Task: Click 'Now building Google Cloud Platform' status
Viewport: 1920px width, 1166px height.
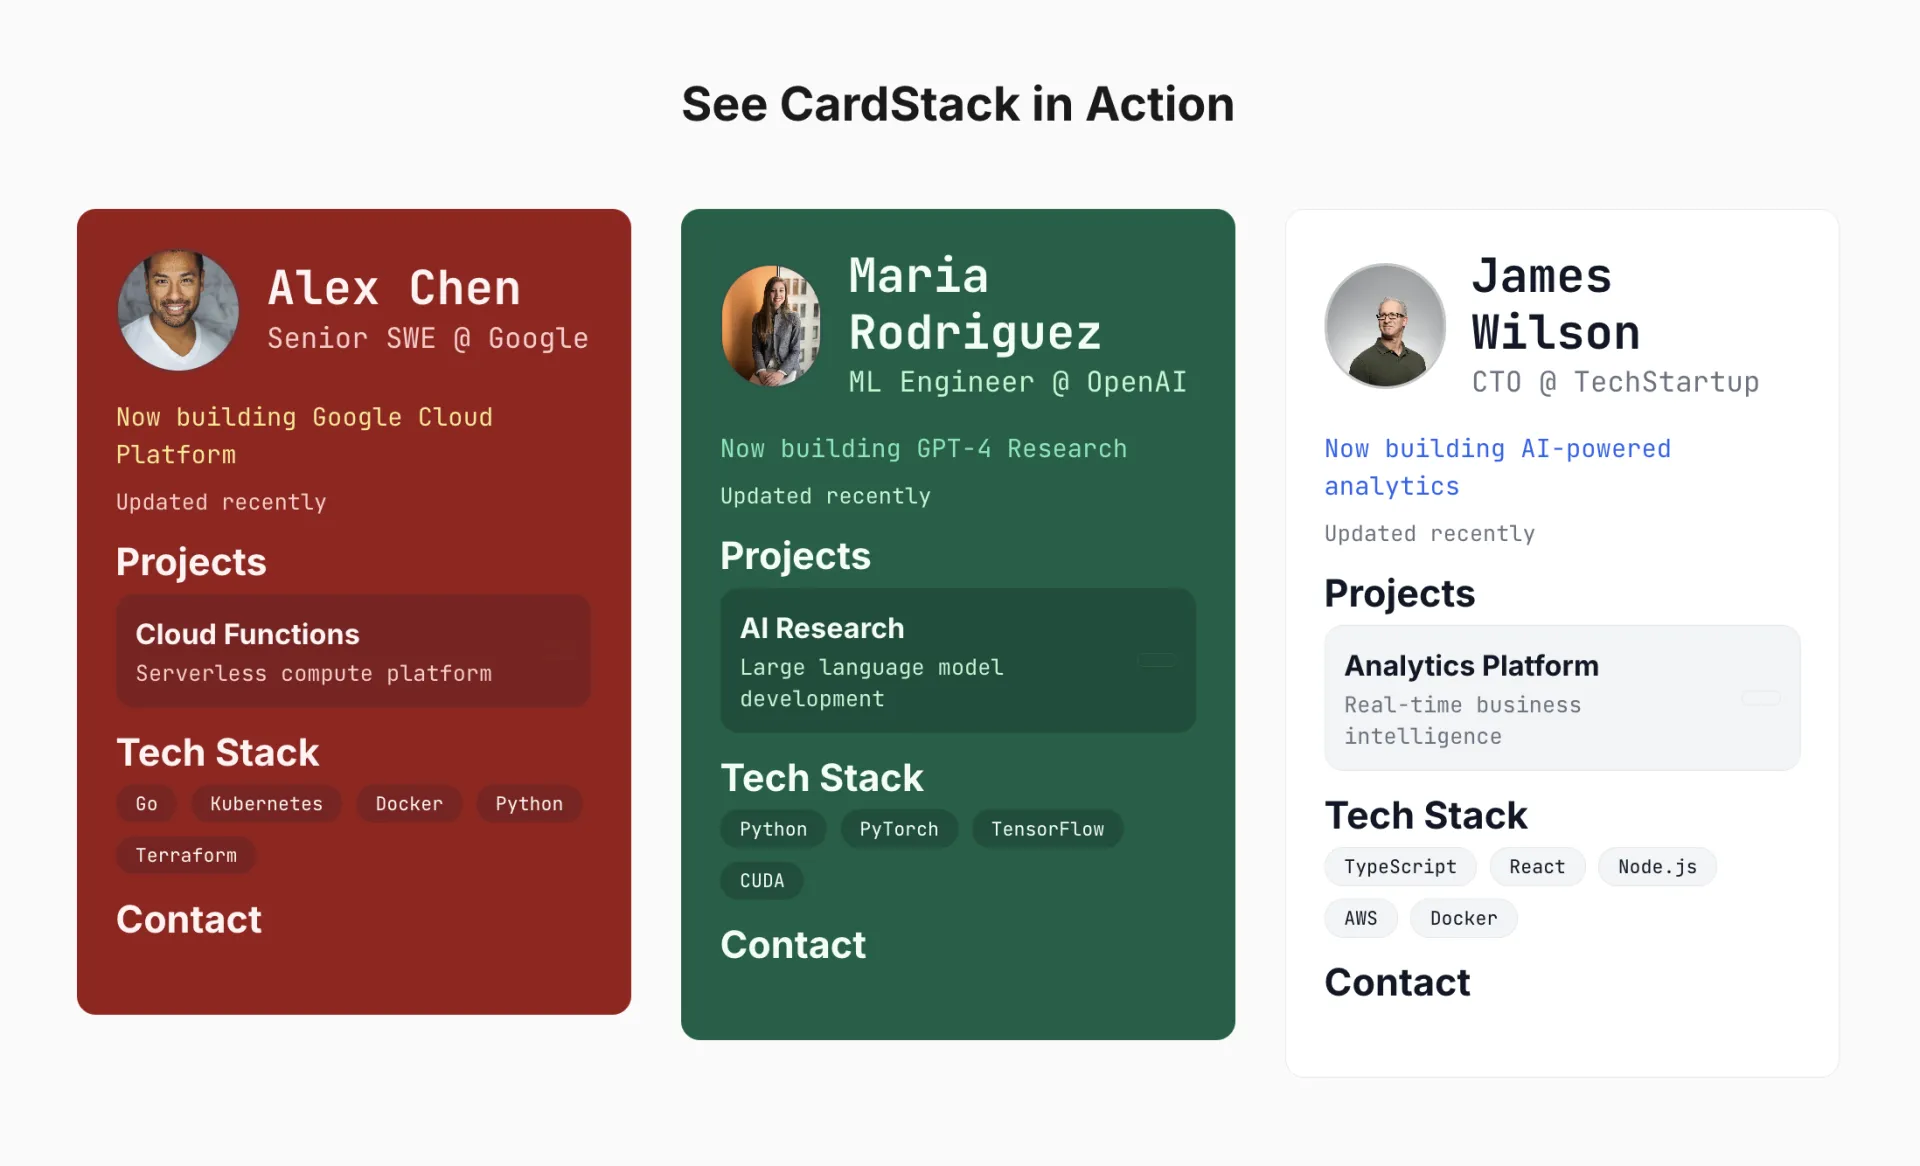Action: 304,435
